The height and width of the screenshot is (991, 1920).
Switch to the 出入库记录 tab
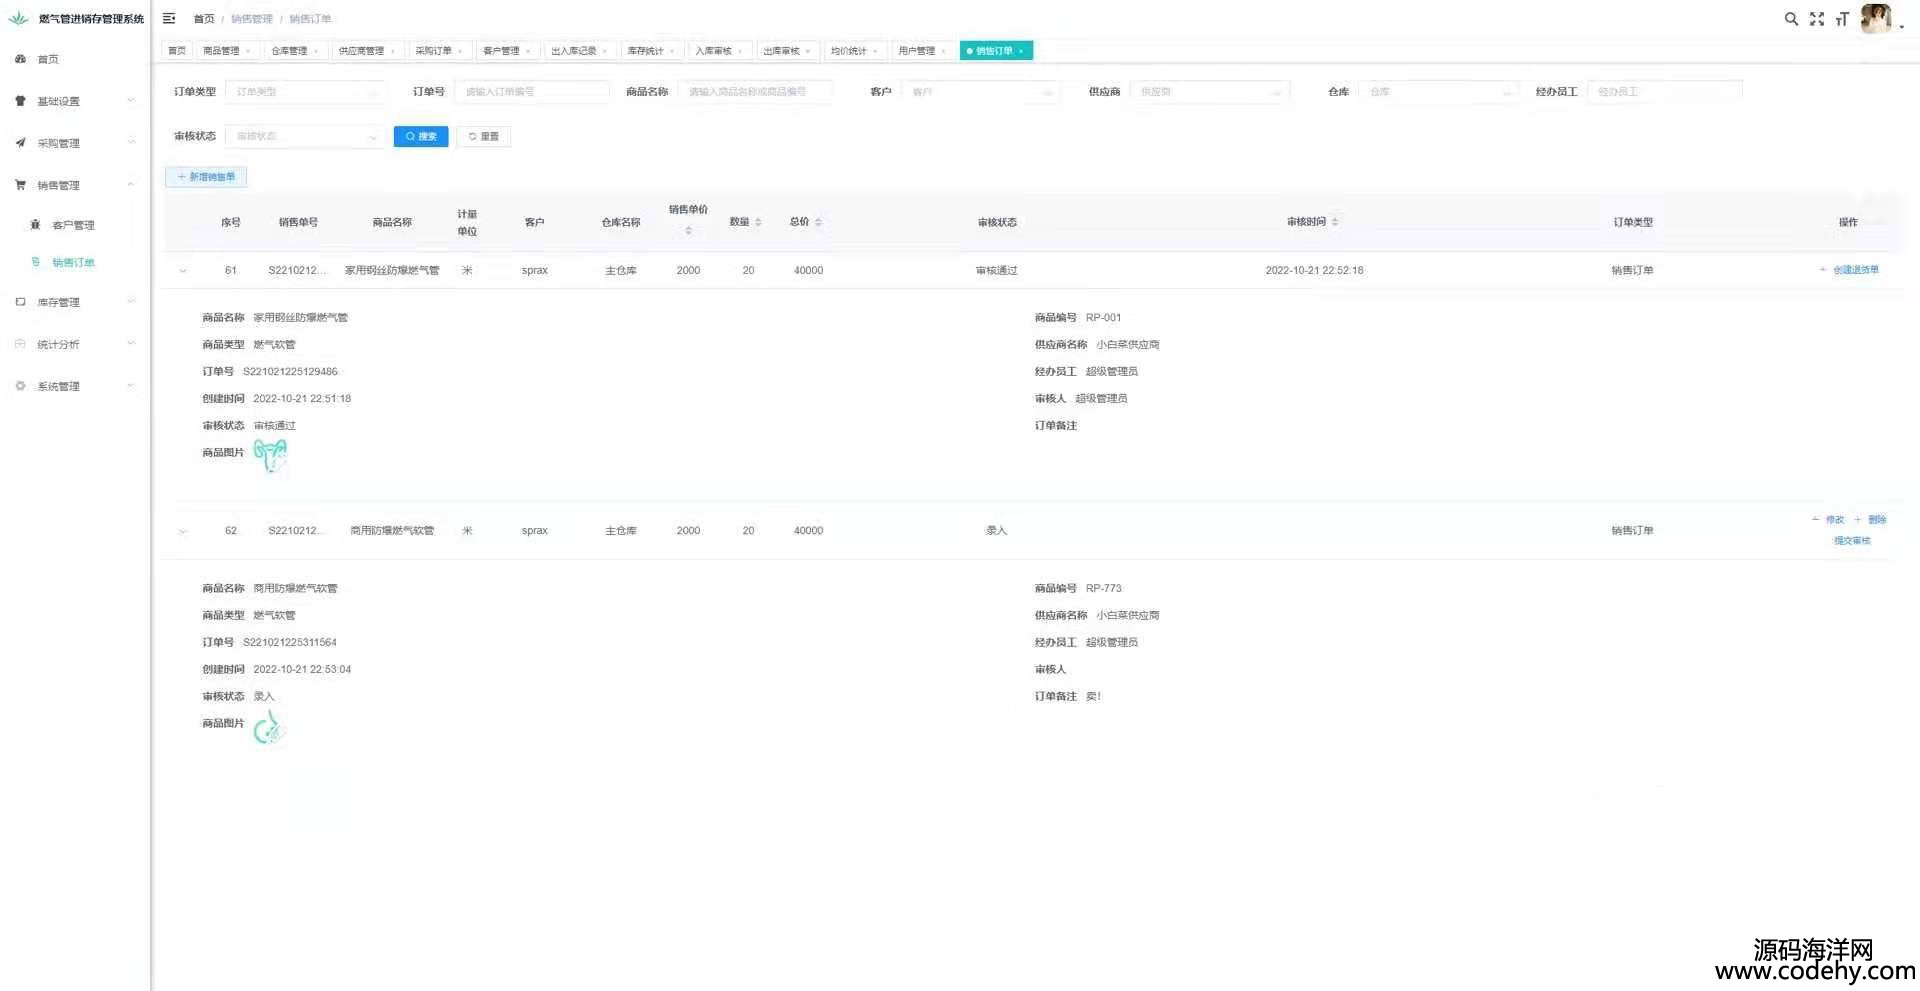(580, 51)
